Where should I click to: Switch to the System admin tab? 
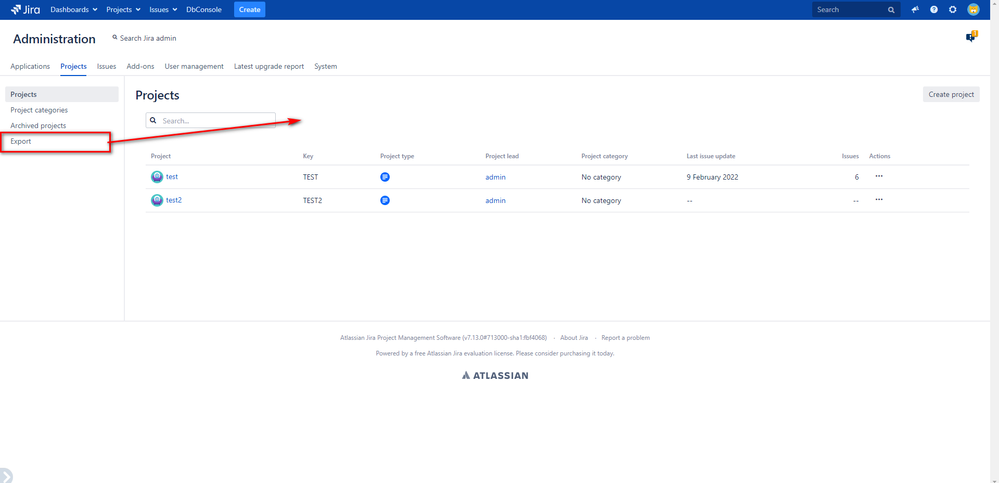pyautogui.click(x=326, y=66)
